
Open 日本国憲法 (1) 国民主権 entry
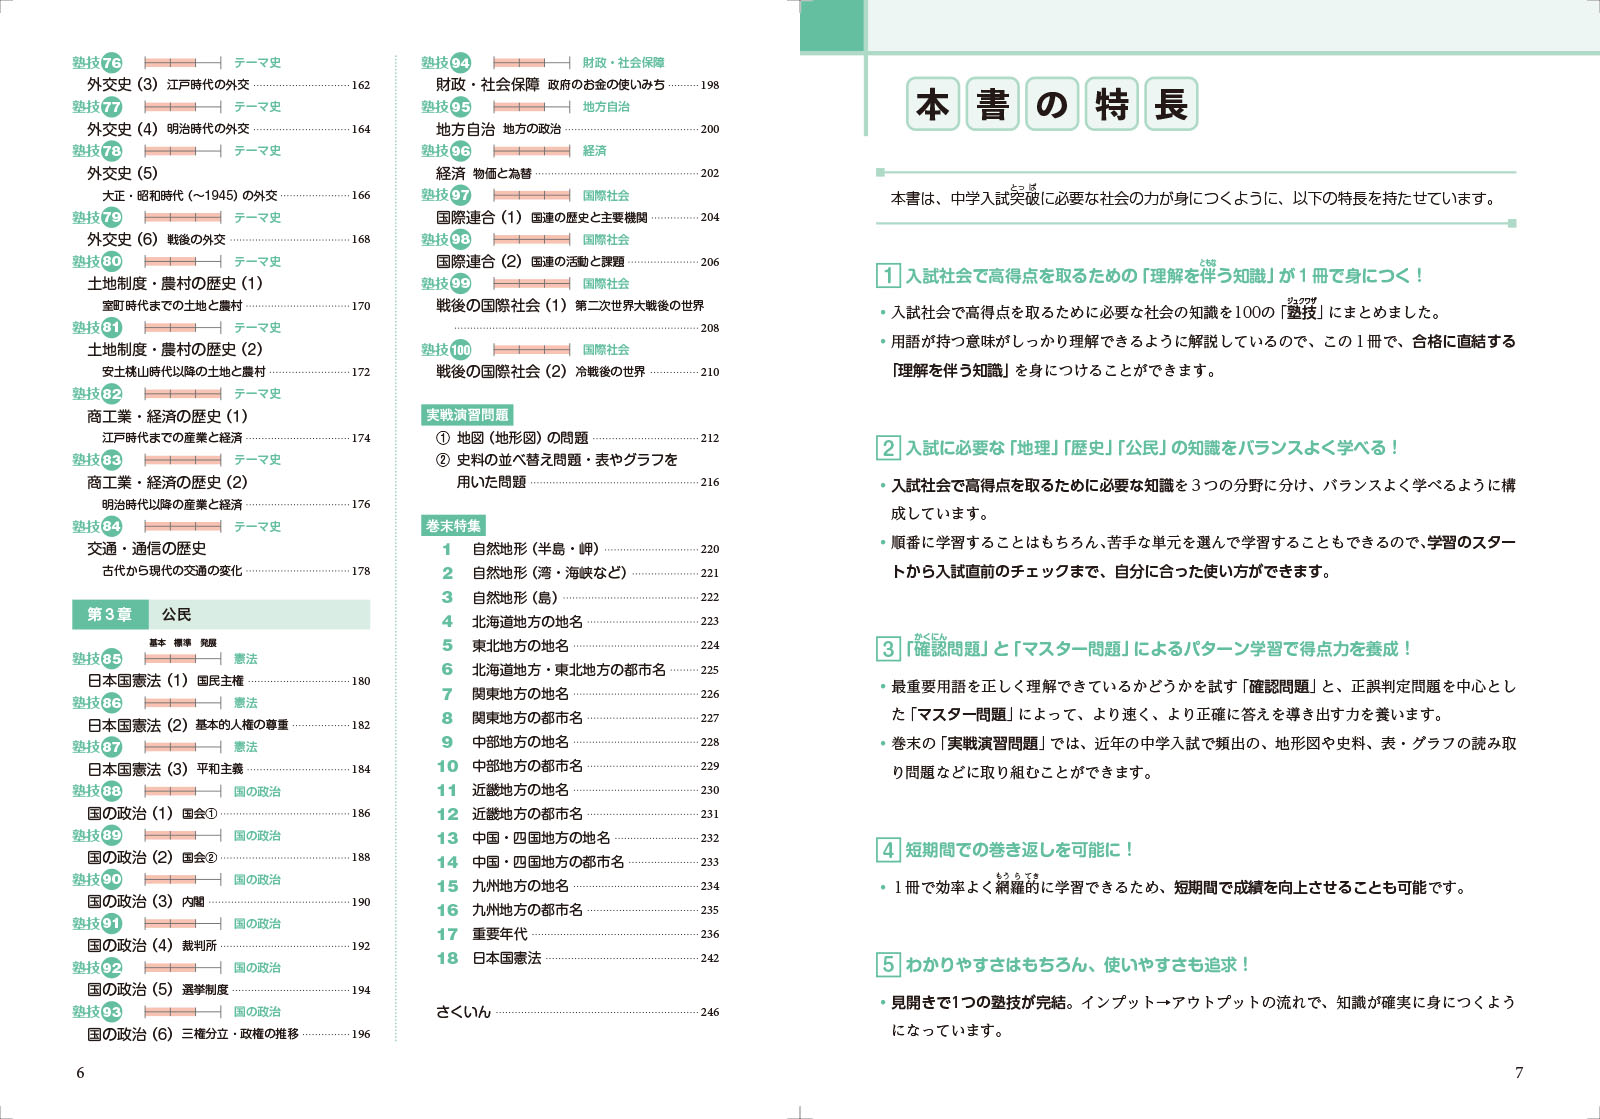[x=228, y=680]
